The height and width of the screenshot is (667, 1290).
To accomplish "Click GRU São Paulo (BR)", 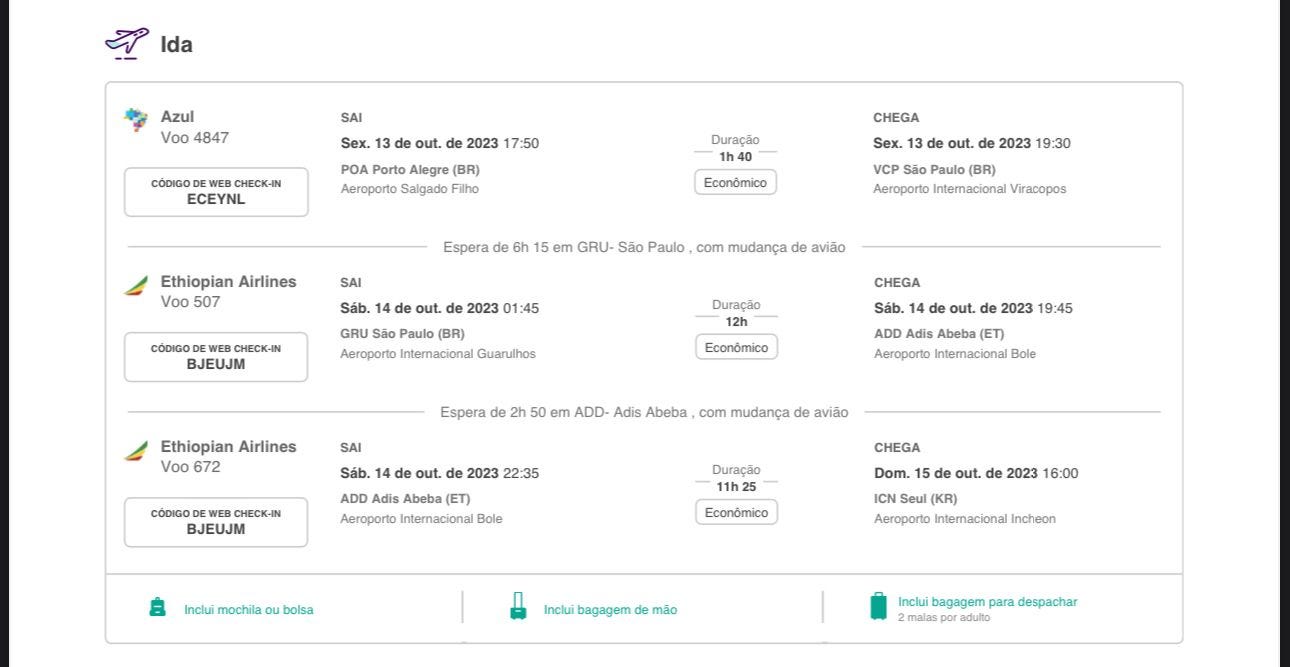I will (x=402, y=334).
